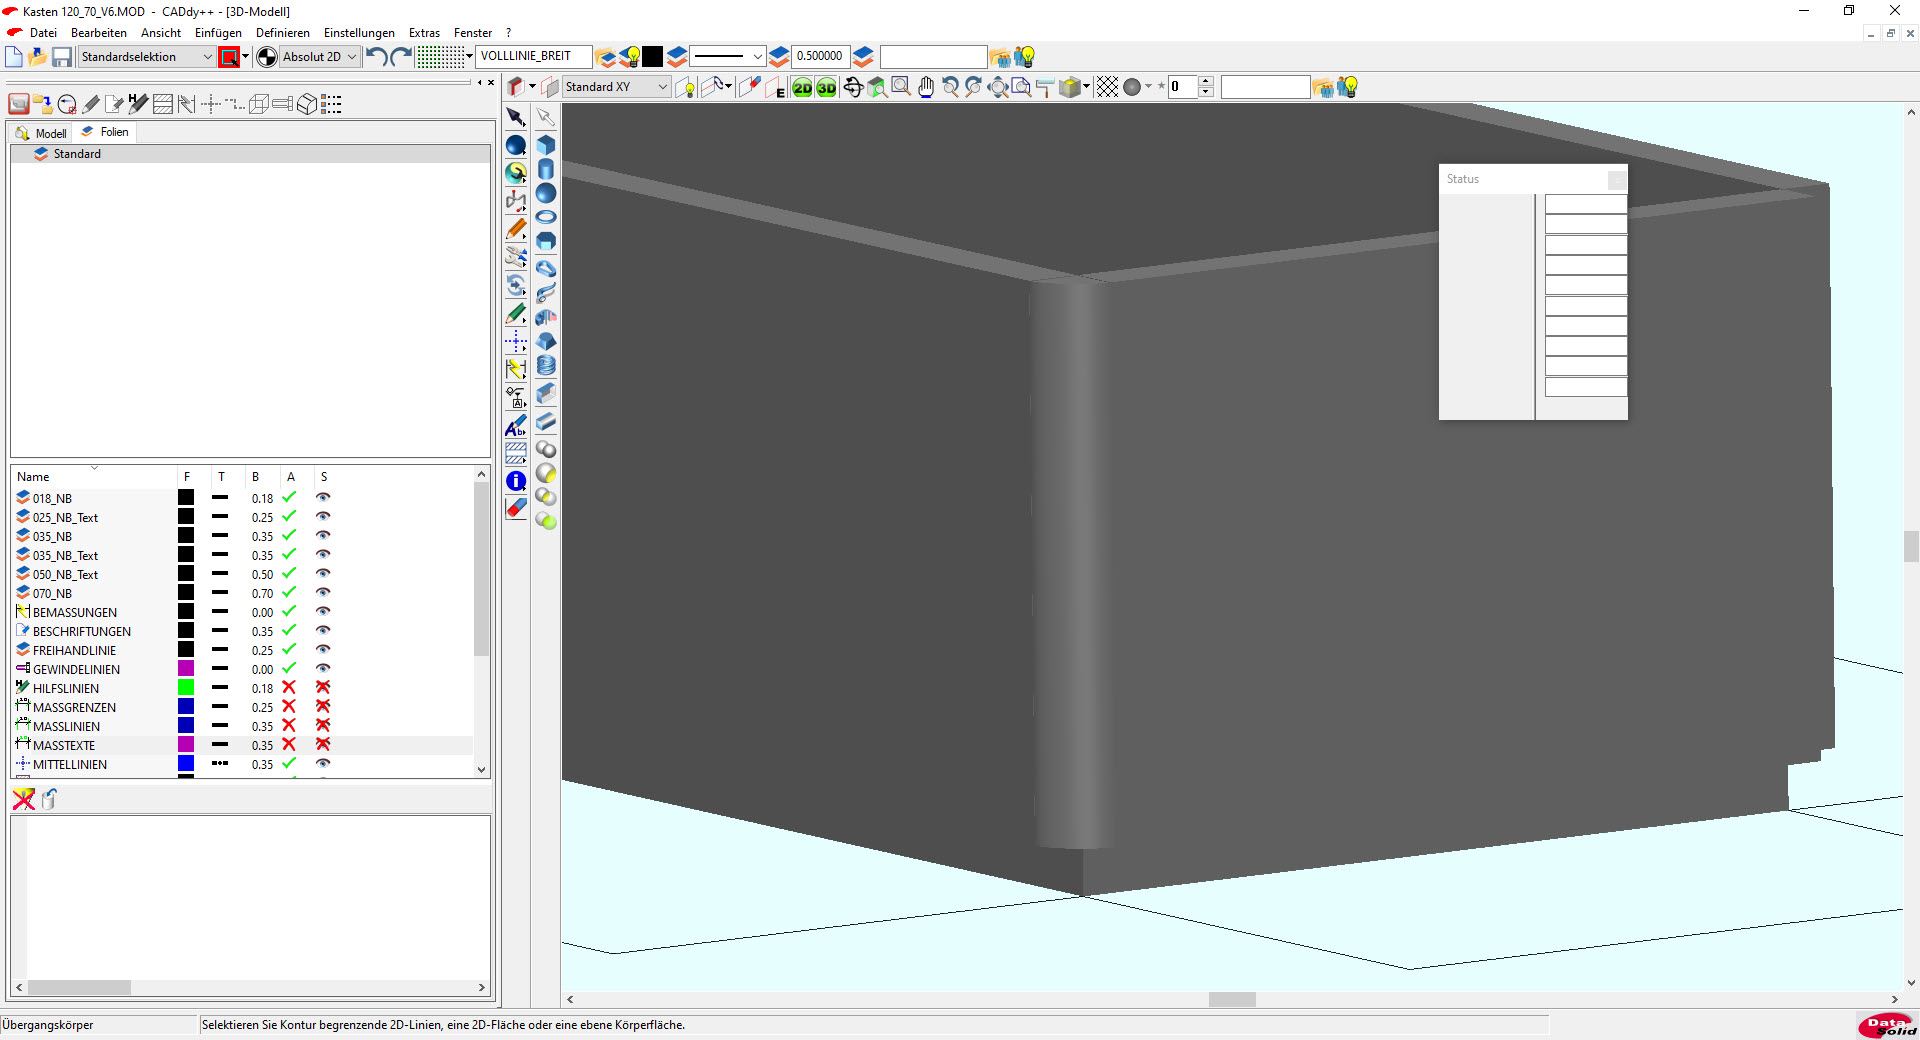1920x1040 pixels.
Task: Click the green 2D view button
Action: point(802,88)
